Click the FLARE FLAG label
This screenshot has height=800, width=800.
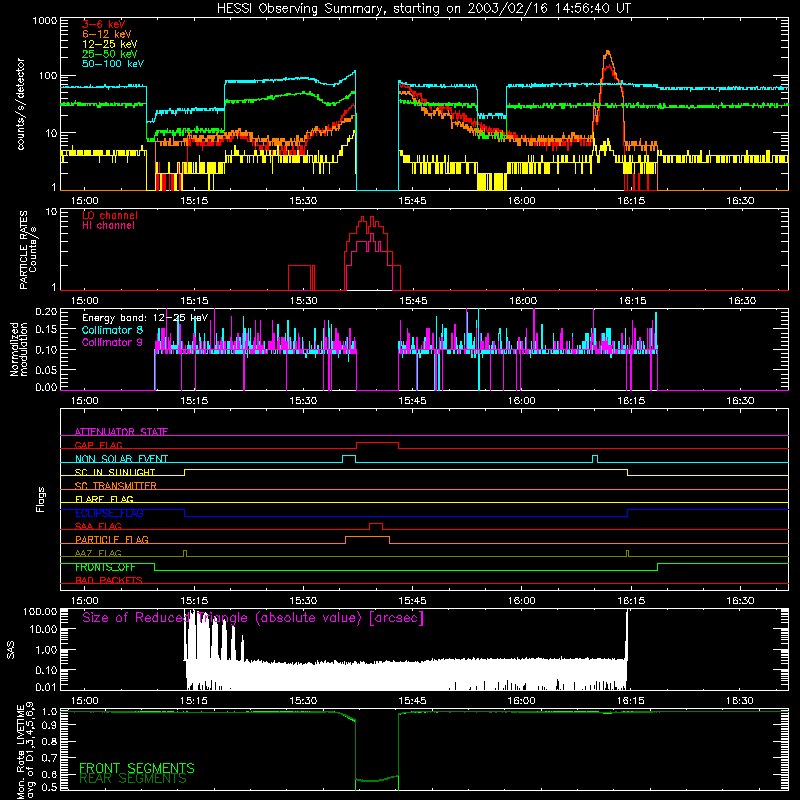coord(104,499)
